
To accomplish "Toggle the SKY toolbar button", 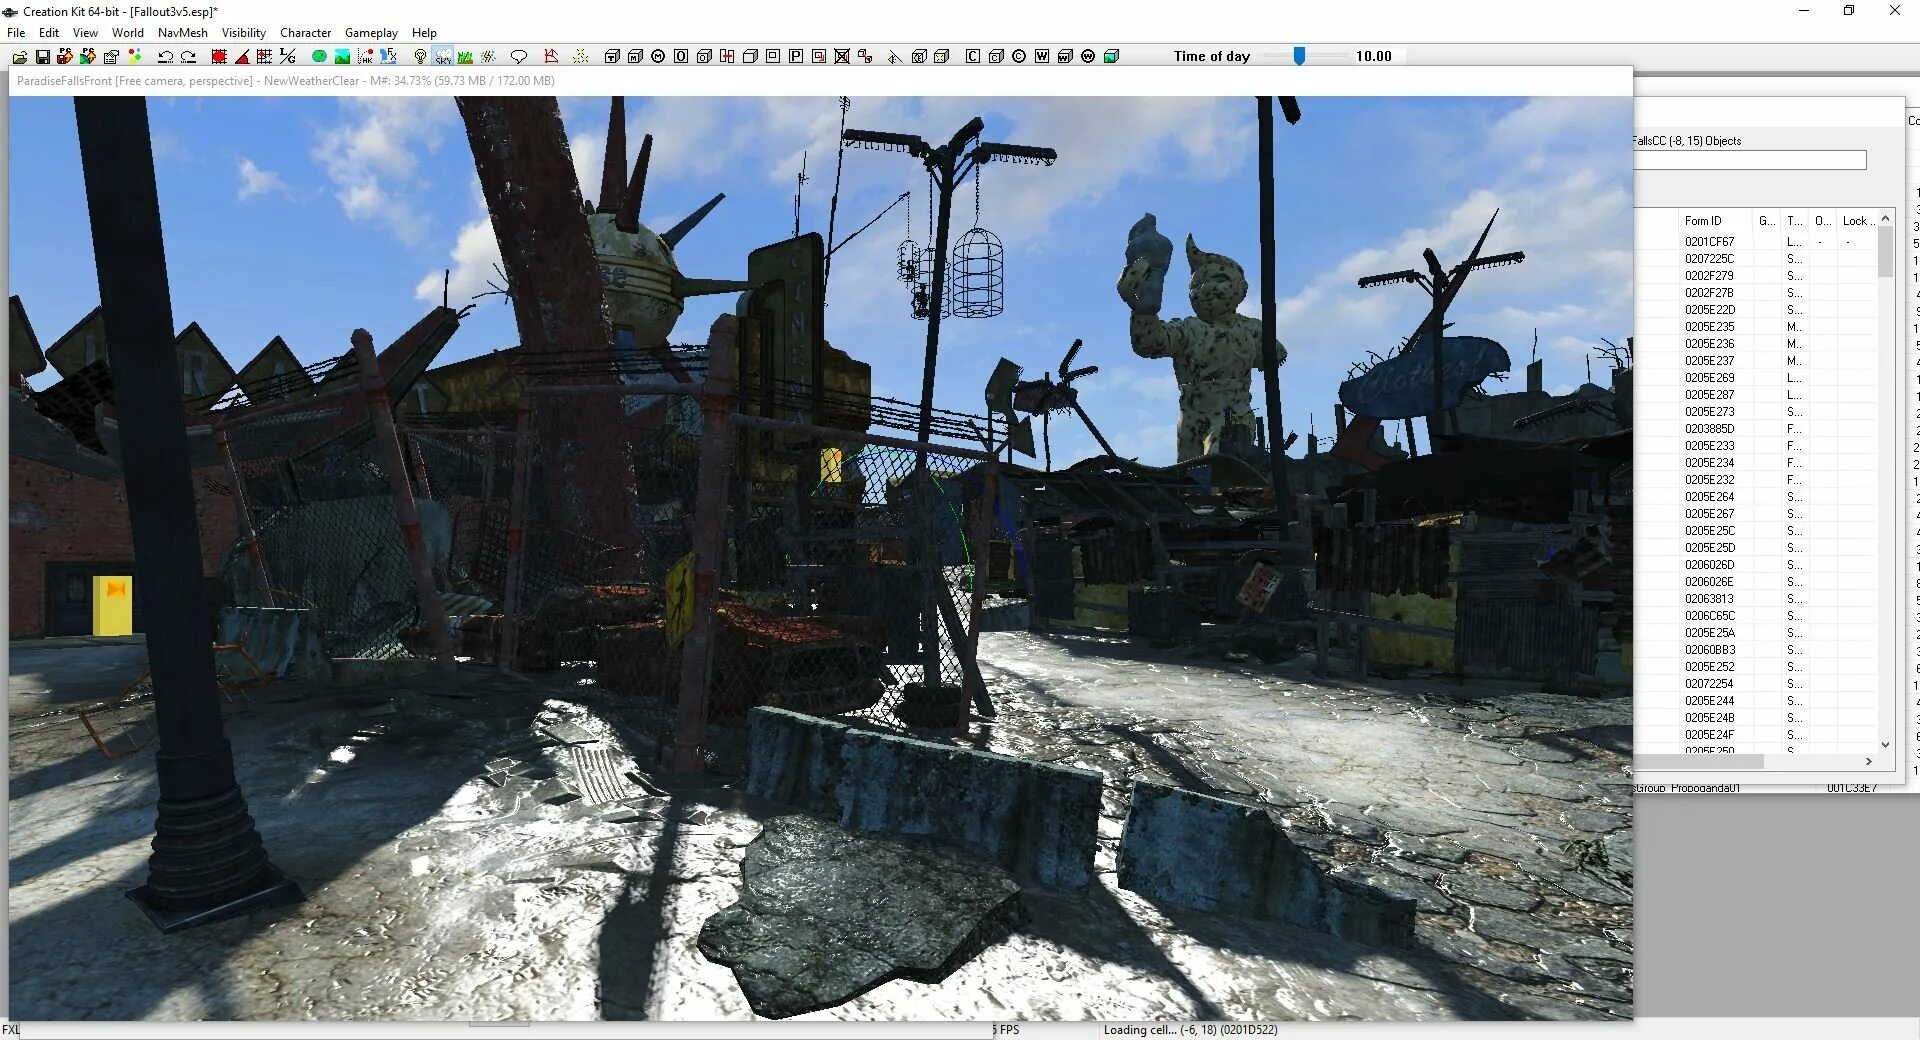I will click(443, 57).
